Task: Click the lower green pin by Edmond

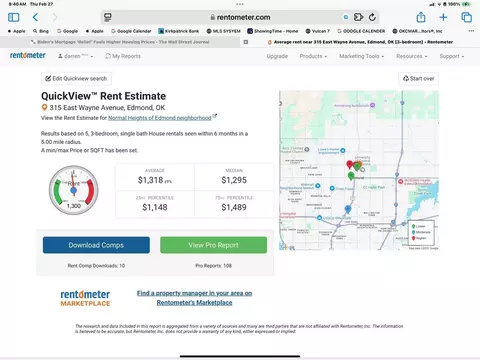Action: pyautogui.click(x=351, y=176)
